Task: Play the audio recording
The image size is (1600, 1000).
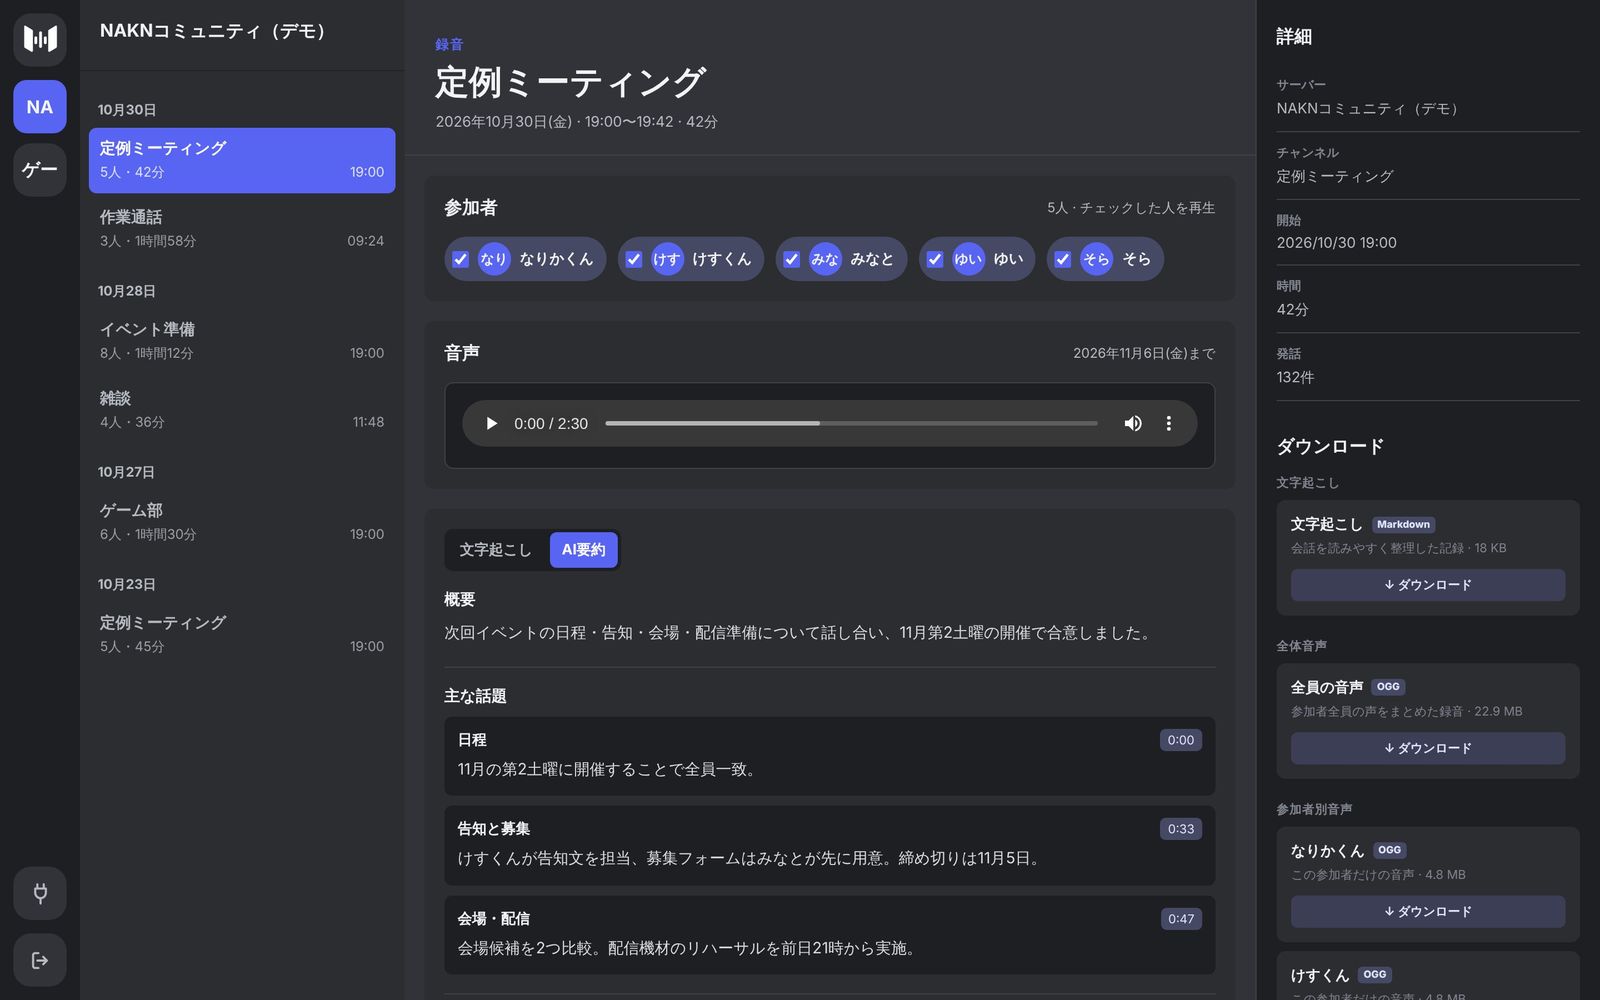Action: point(491,424)
